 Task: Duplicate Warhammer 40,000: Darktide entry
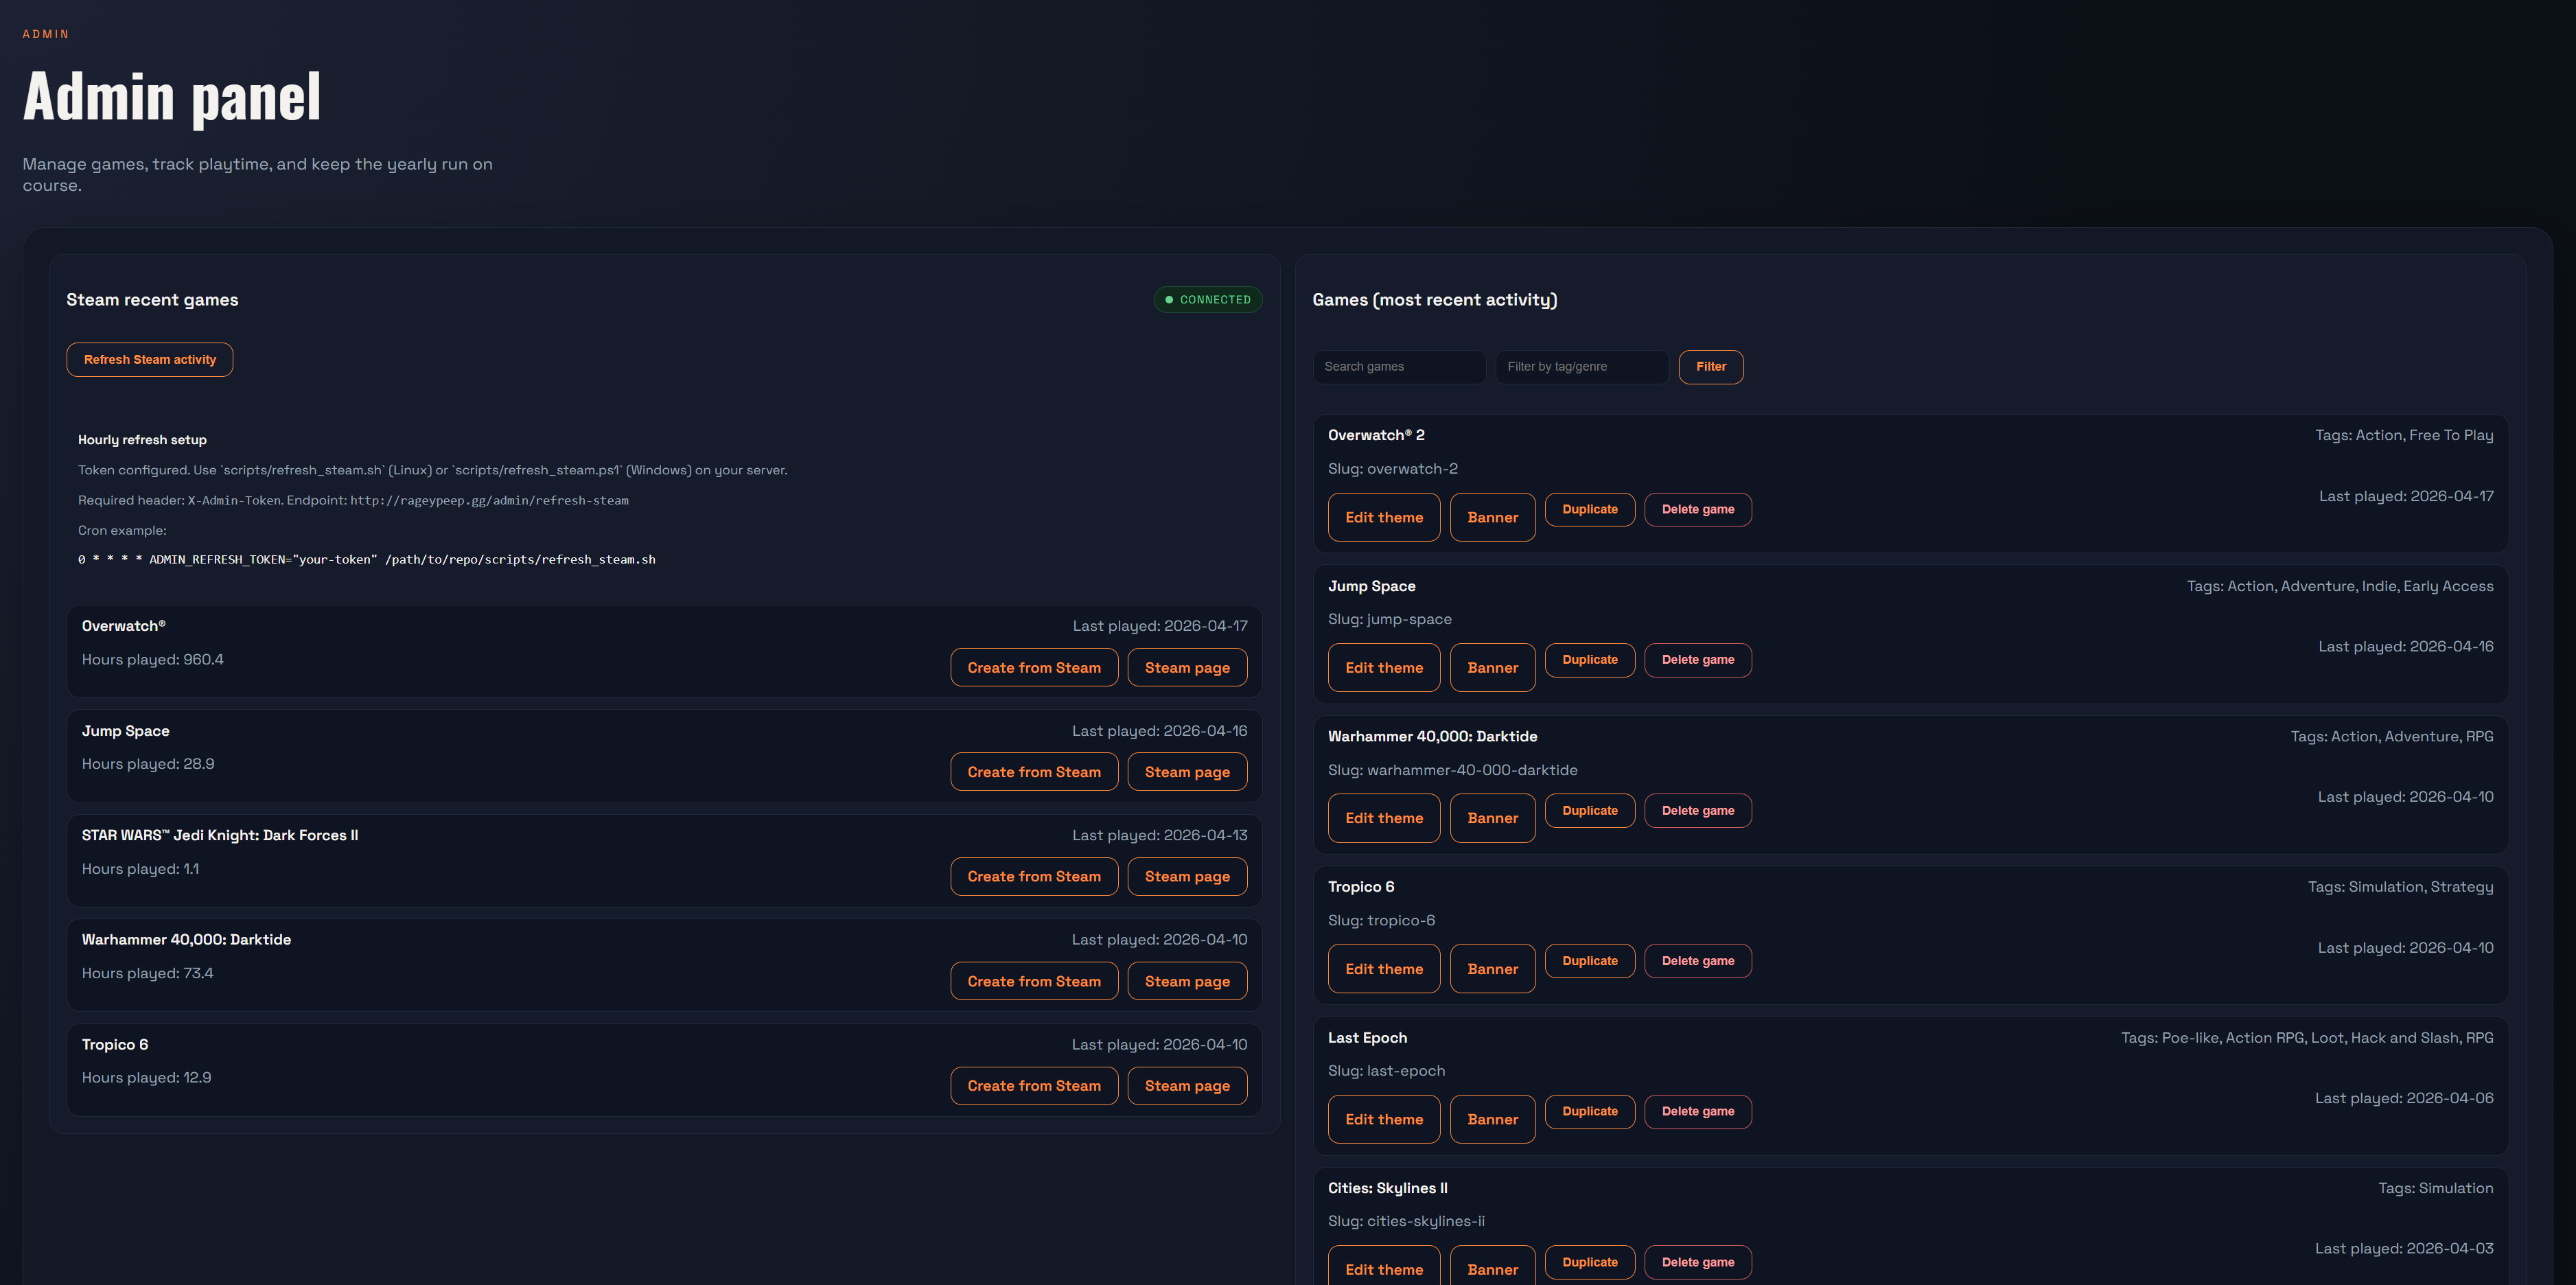click(1589, 810)
